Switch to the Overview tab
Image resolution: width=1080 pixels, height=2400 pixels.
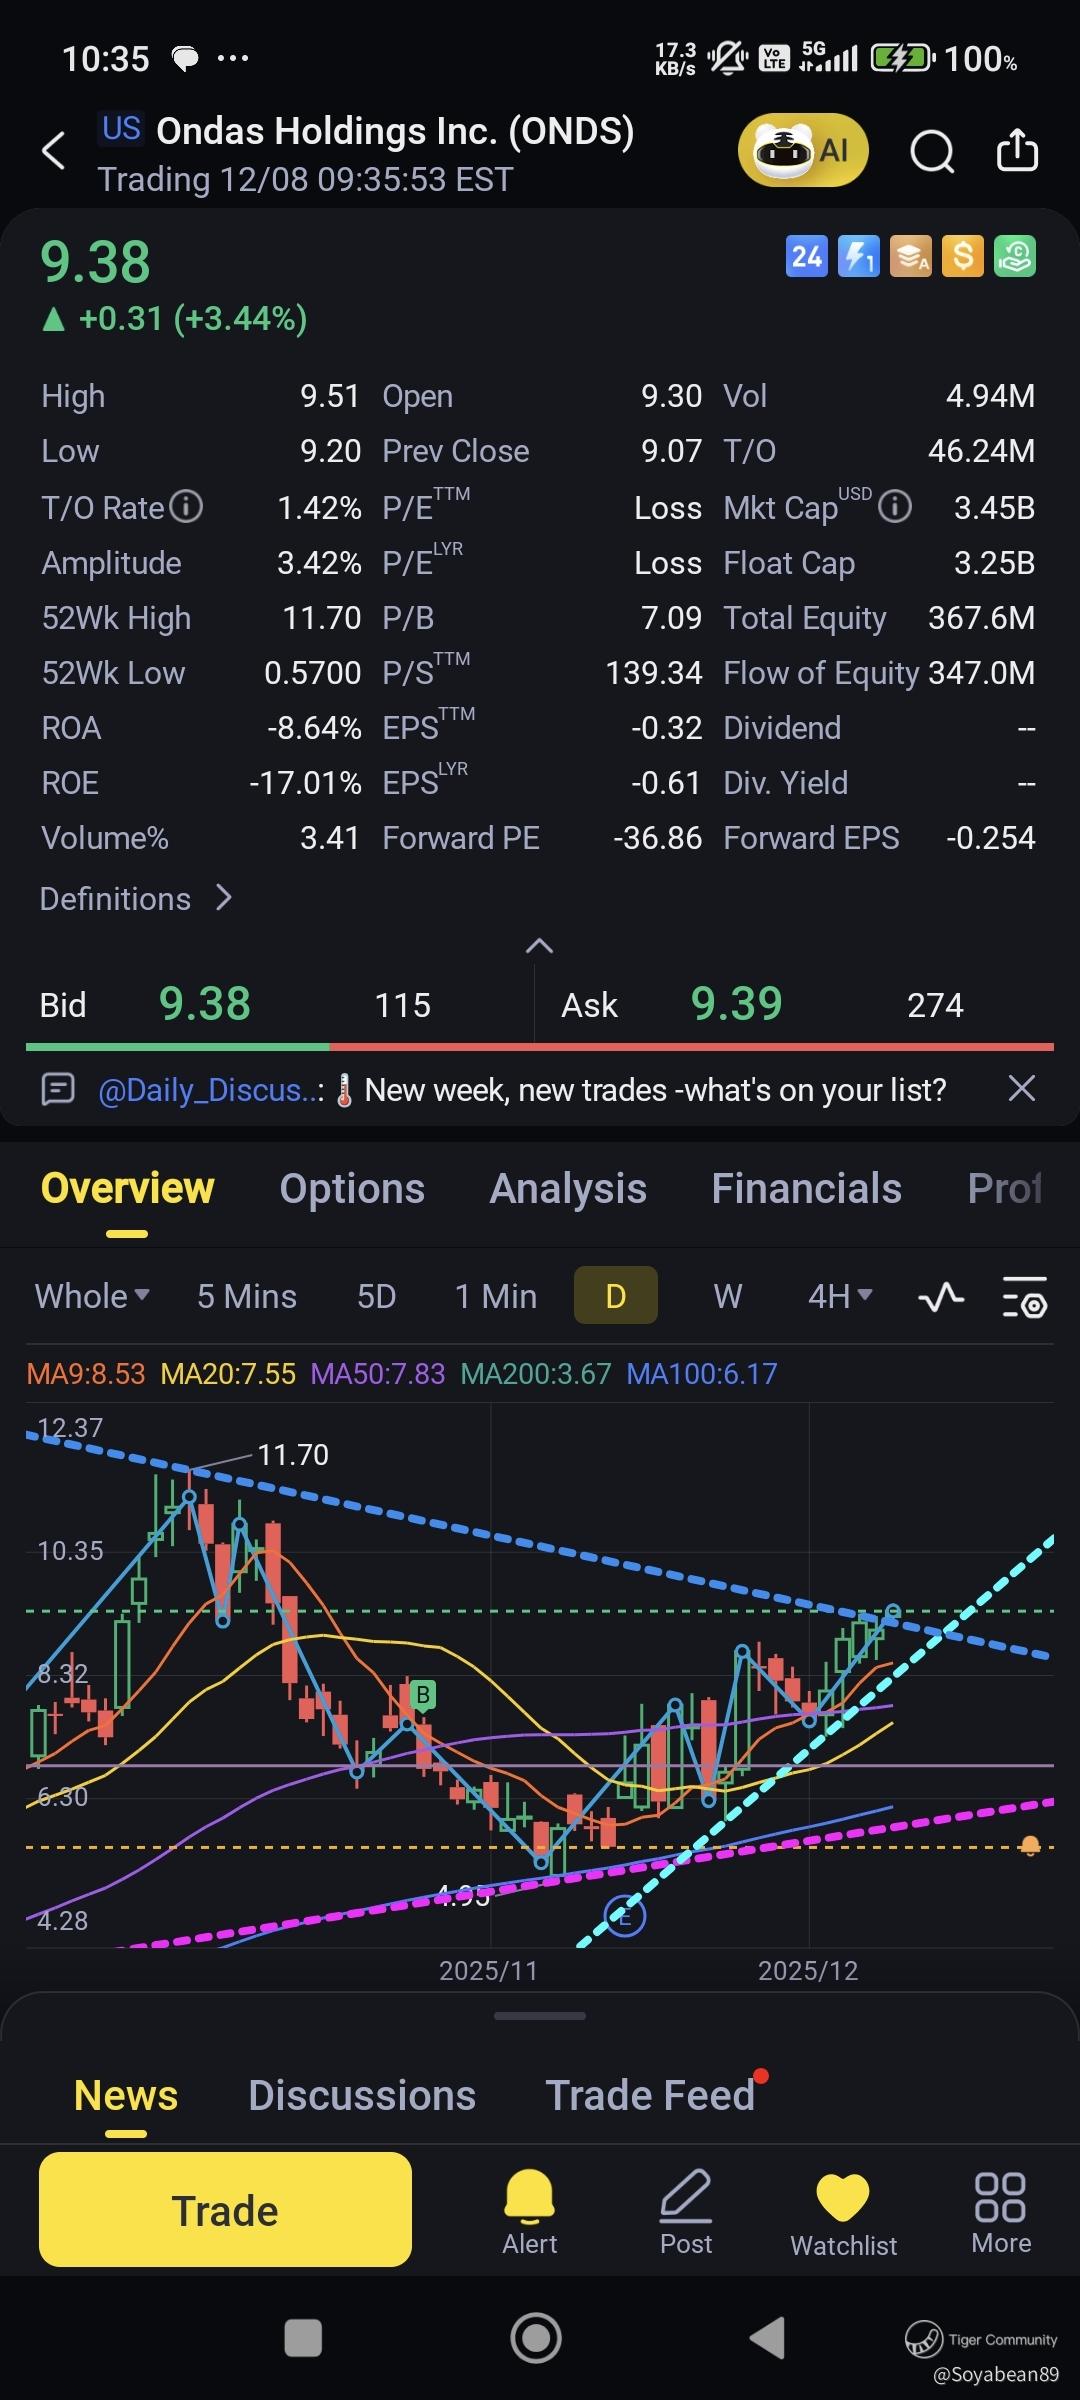tap(127, 1189)
